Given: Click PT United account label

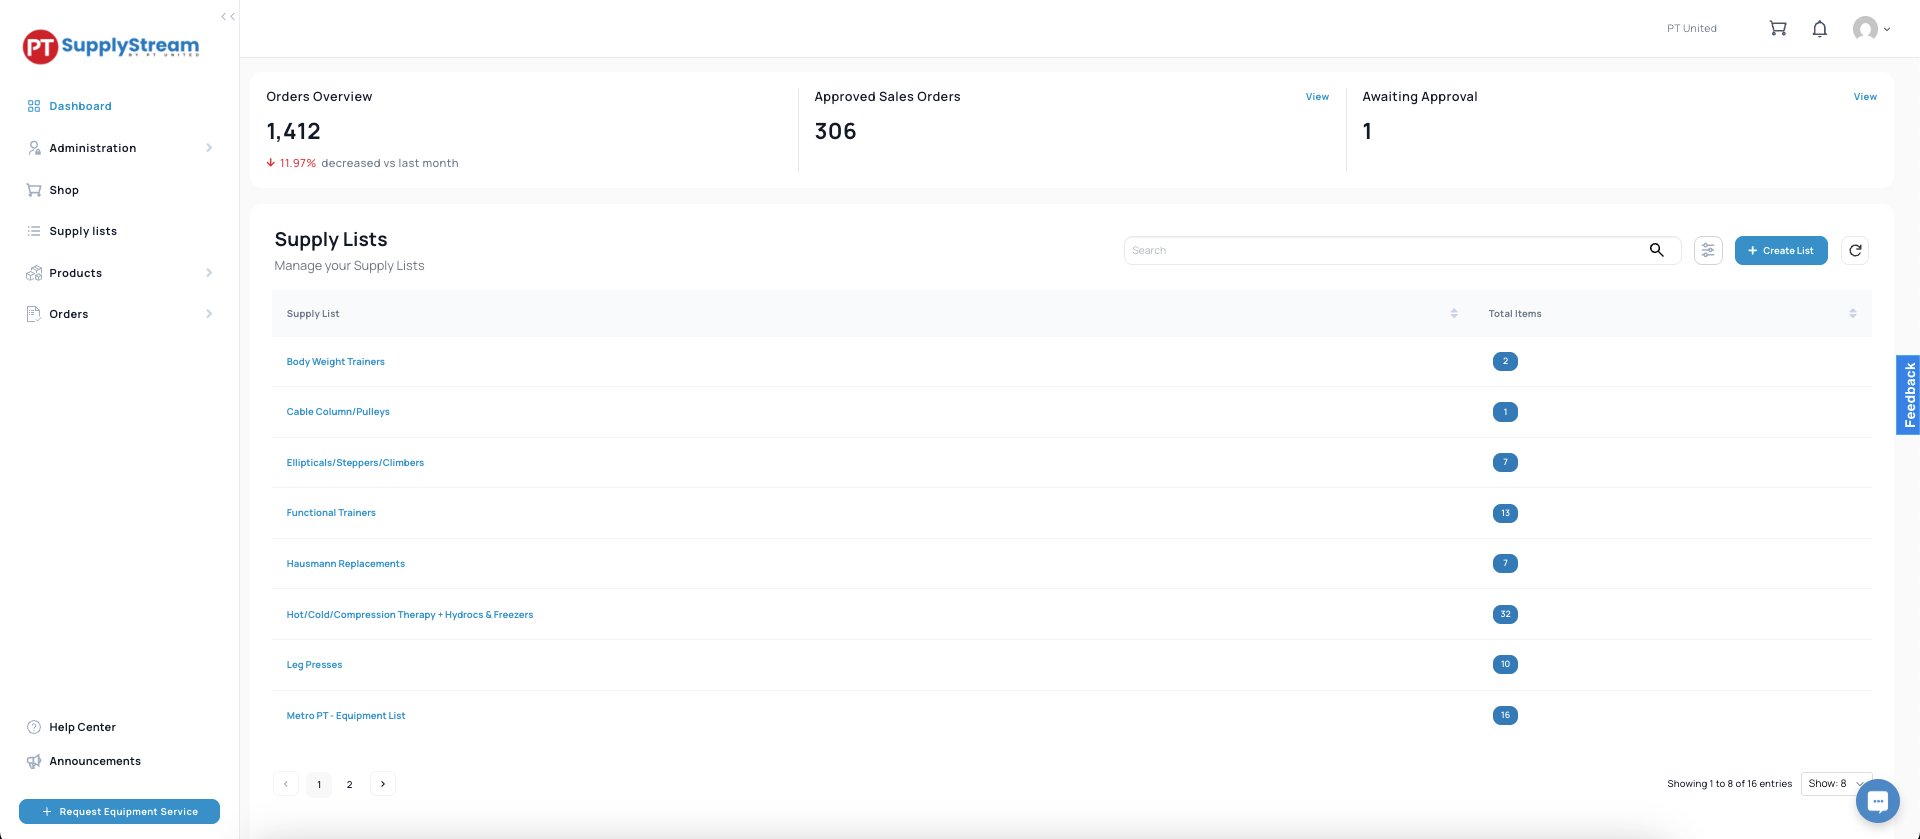Looking at the screenshot, I should (x=1691, y=28).
